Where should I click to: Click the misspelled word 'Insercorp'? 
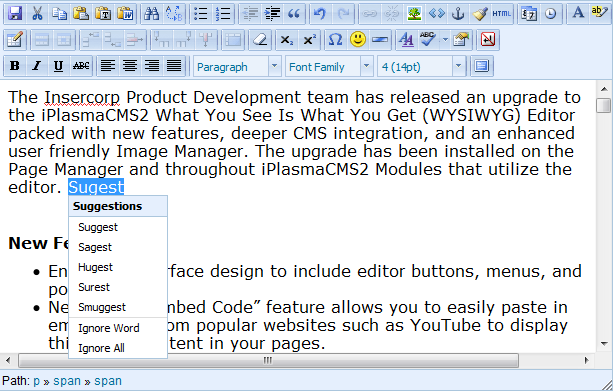click(82, 98)
